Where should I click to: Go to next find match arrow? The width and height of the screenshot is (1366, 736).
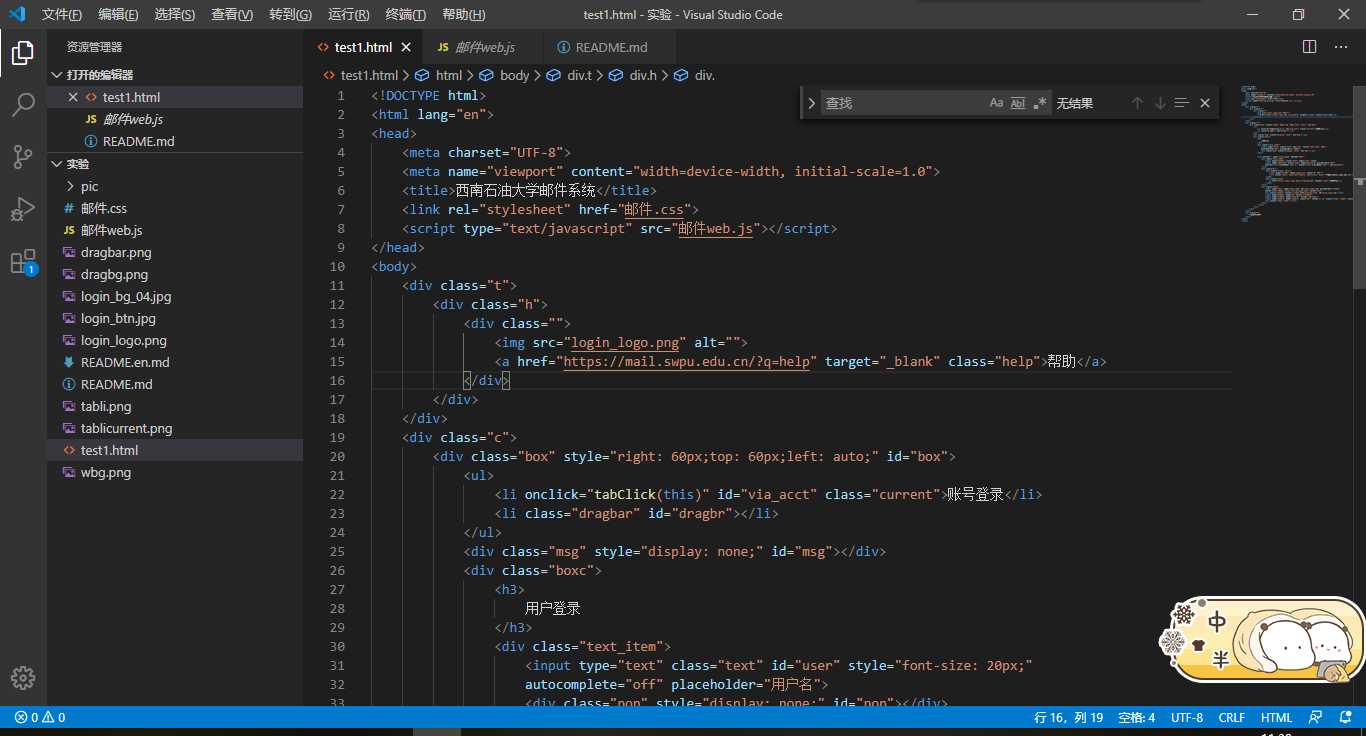1160,103
